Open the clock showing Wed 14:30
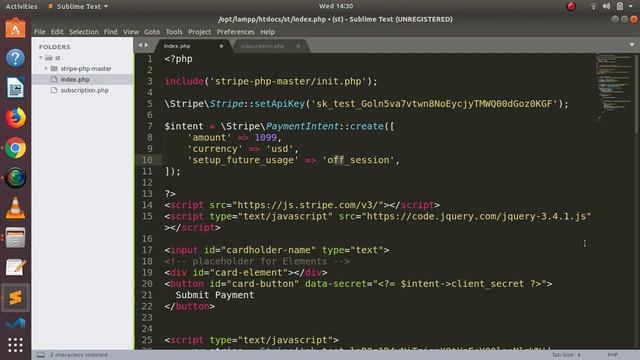Screen dimensions: 640x360 pos(336,6)
